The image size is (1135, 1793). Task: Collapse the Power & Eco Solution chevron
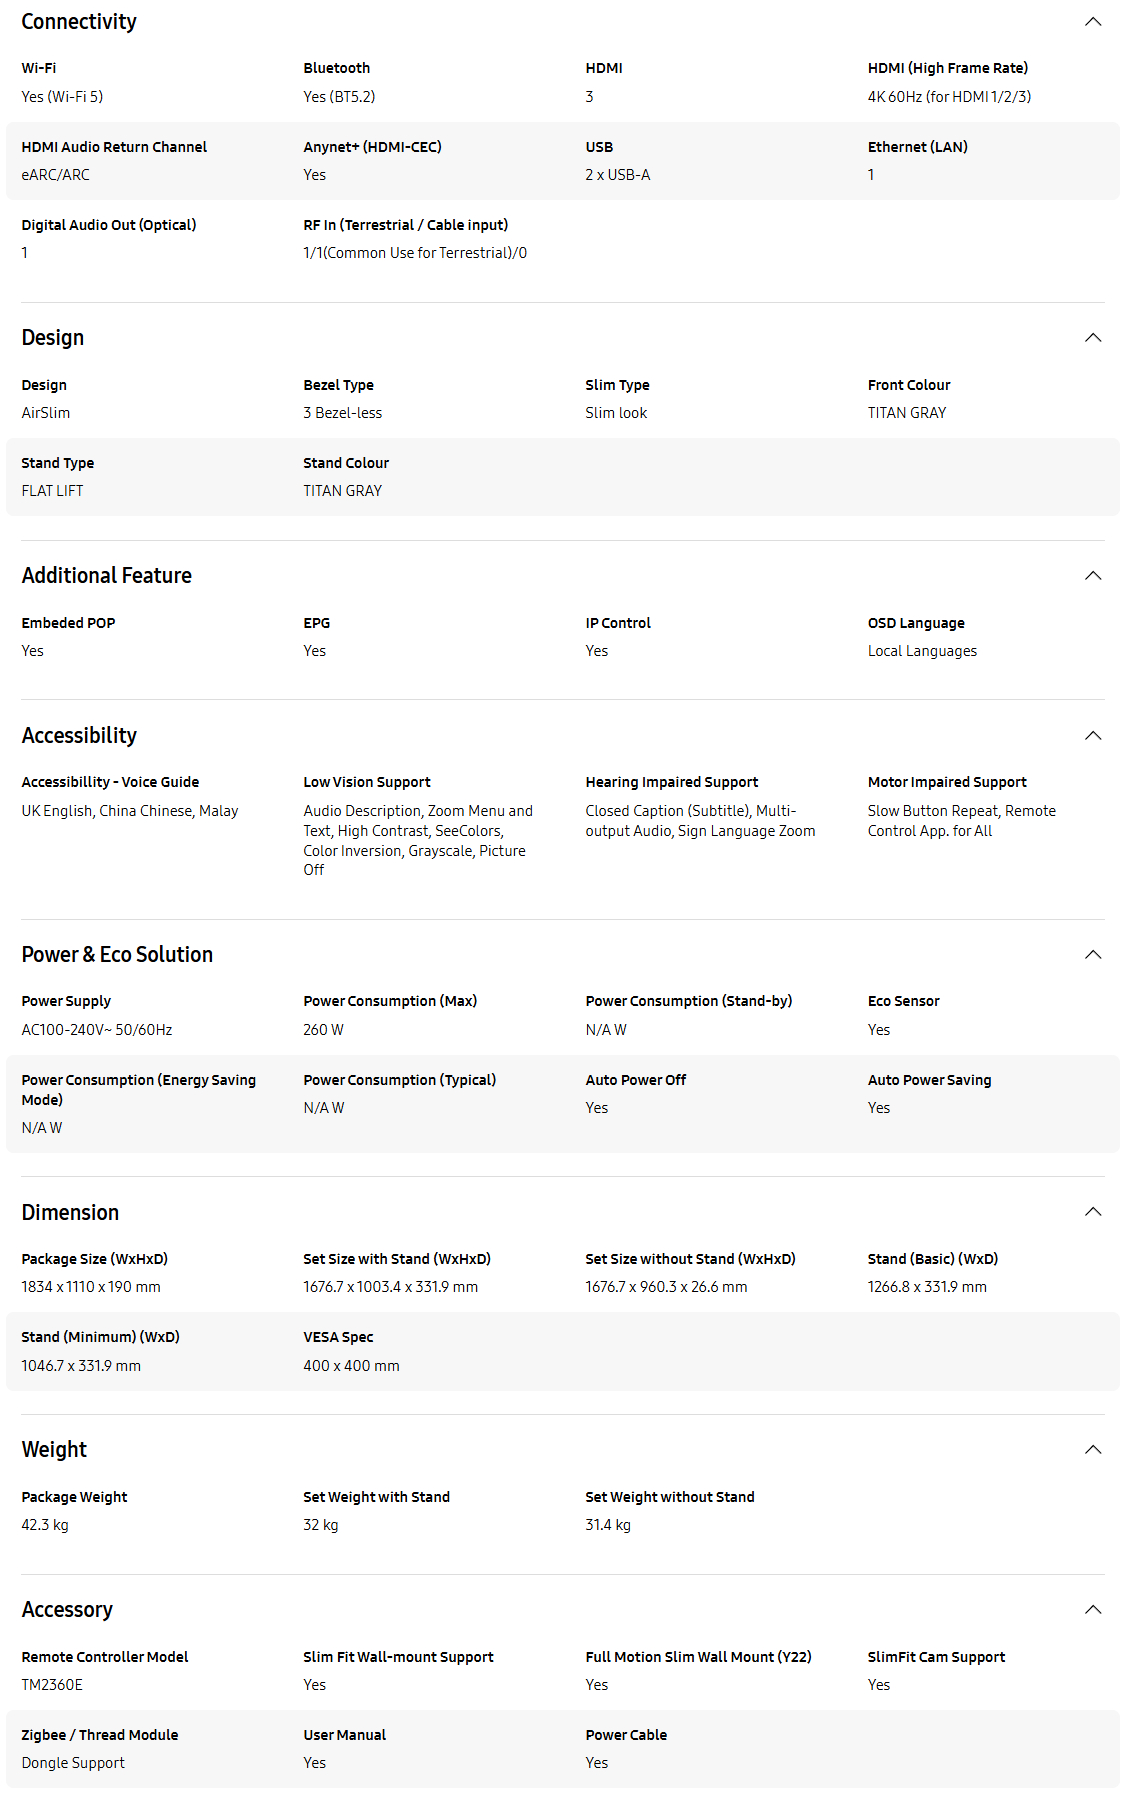point(1093,955)
